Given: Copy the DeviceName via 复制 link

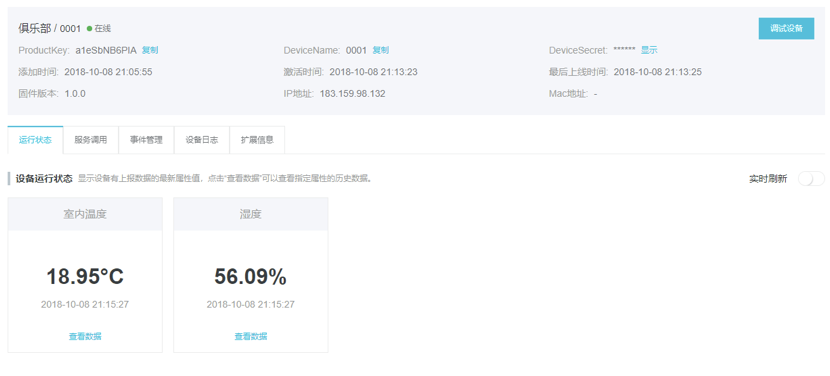Looking at the screenshot, I should pos(381,50).
